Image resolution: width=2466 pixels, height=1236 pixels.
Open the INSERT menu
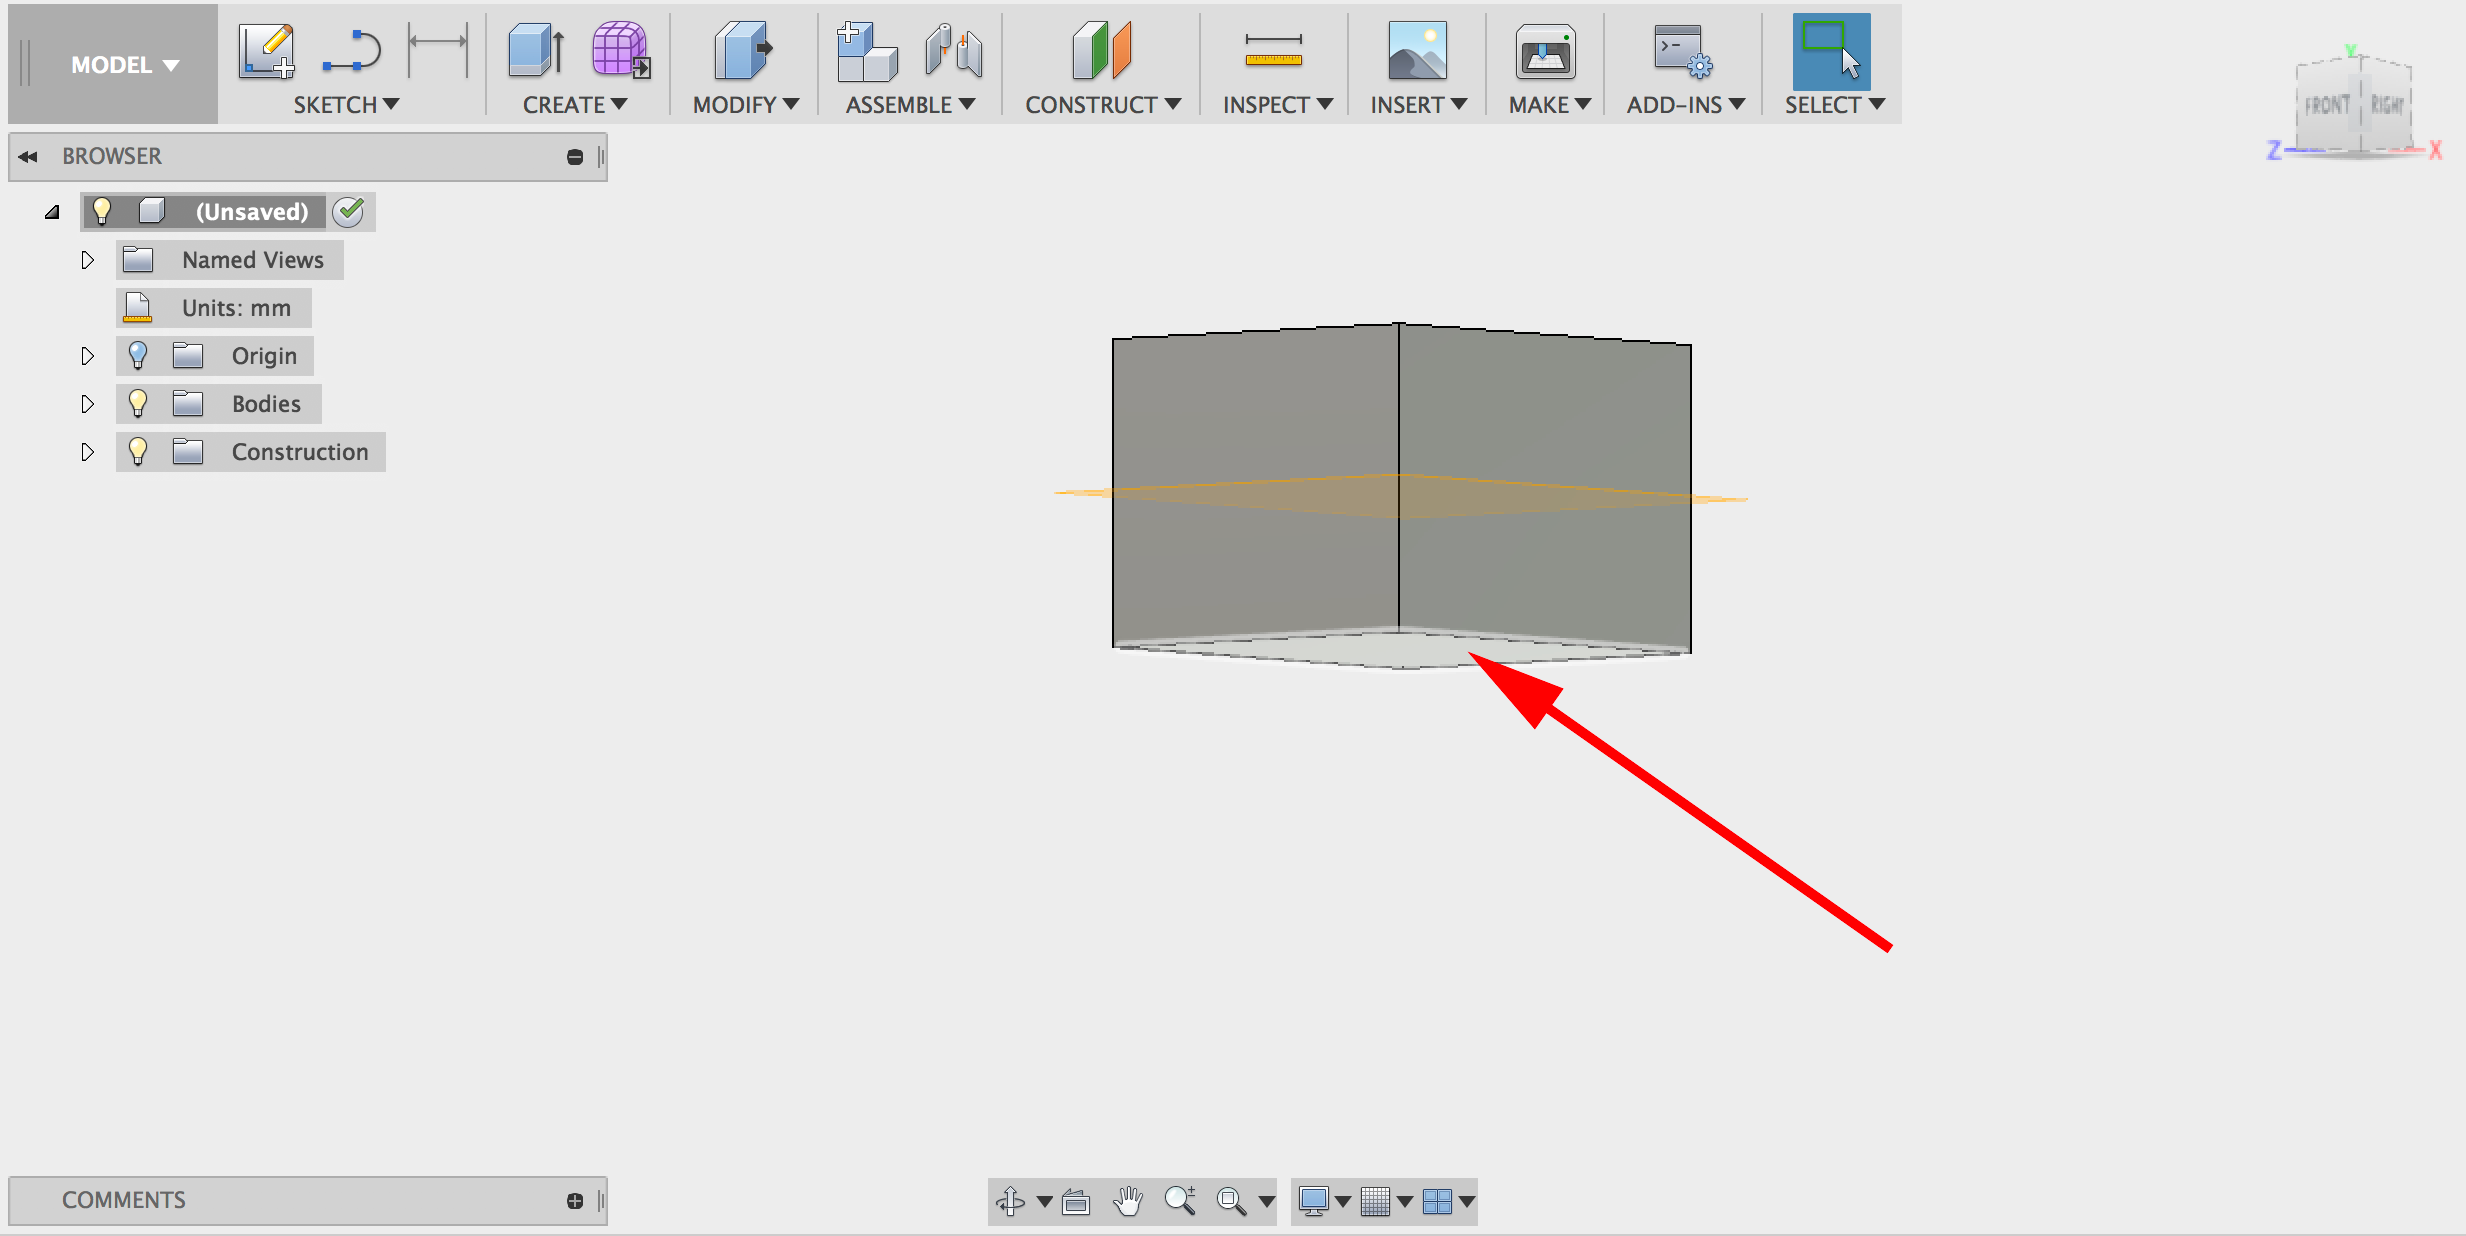(1418, 105)
